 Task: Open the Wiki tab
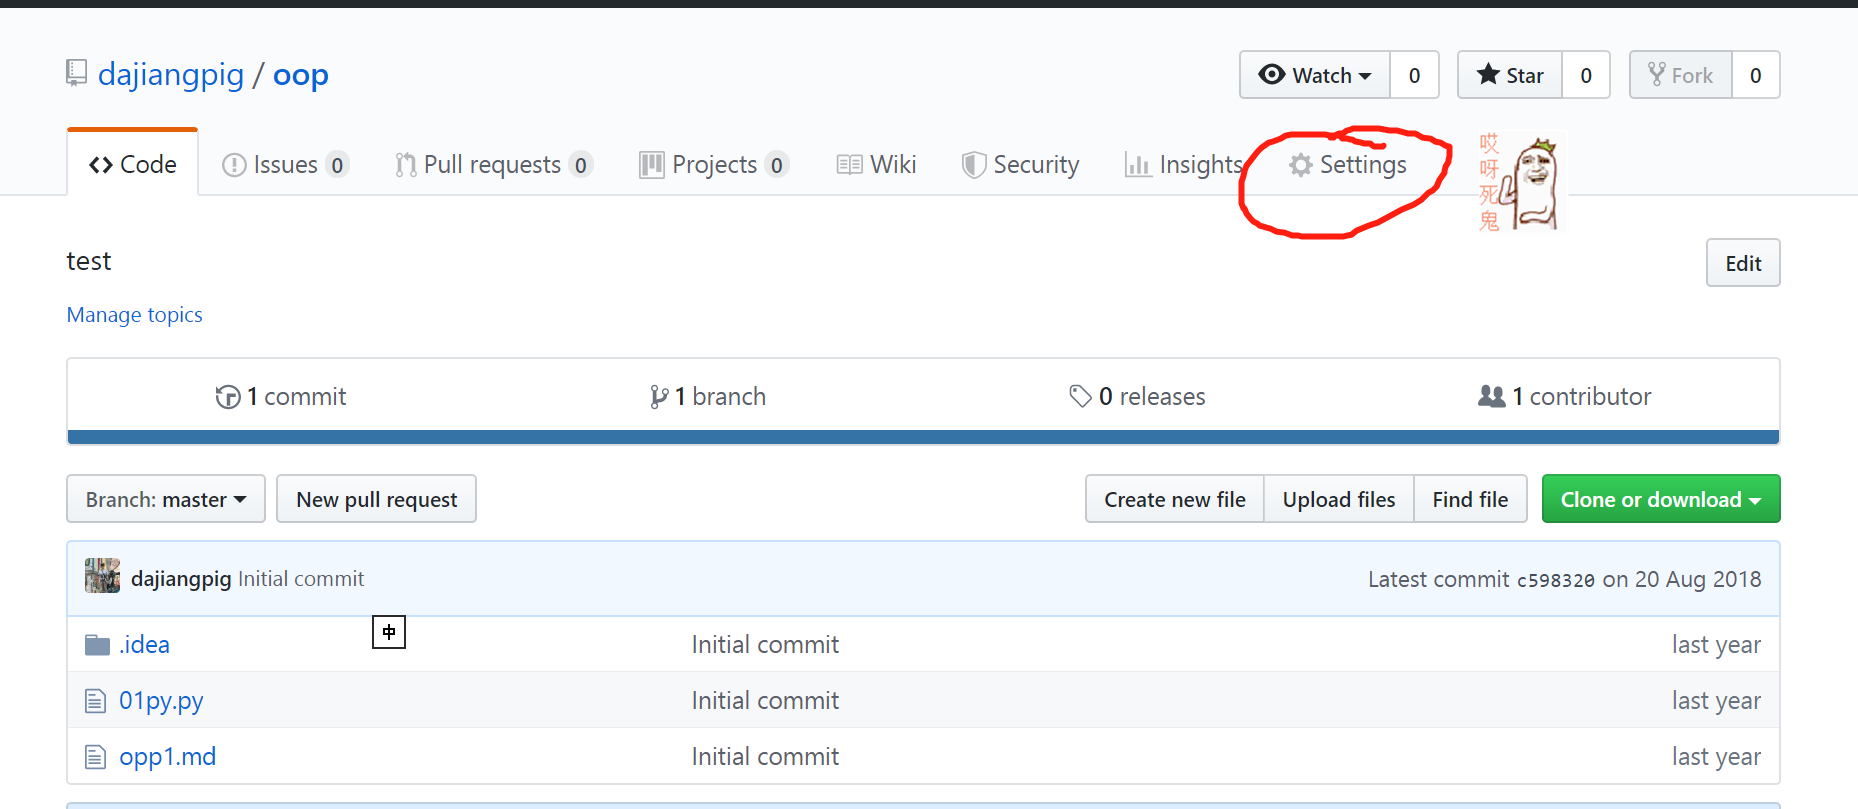[x=876, y=165]
